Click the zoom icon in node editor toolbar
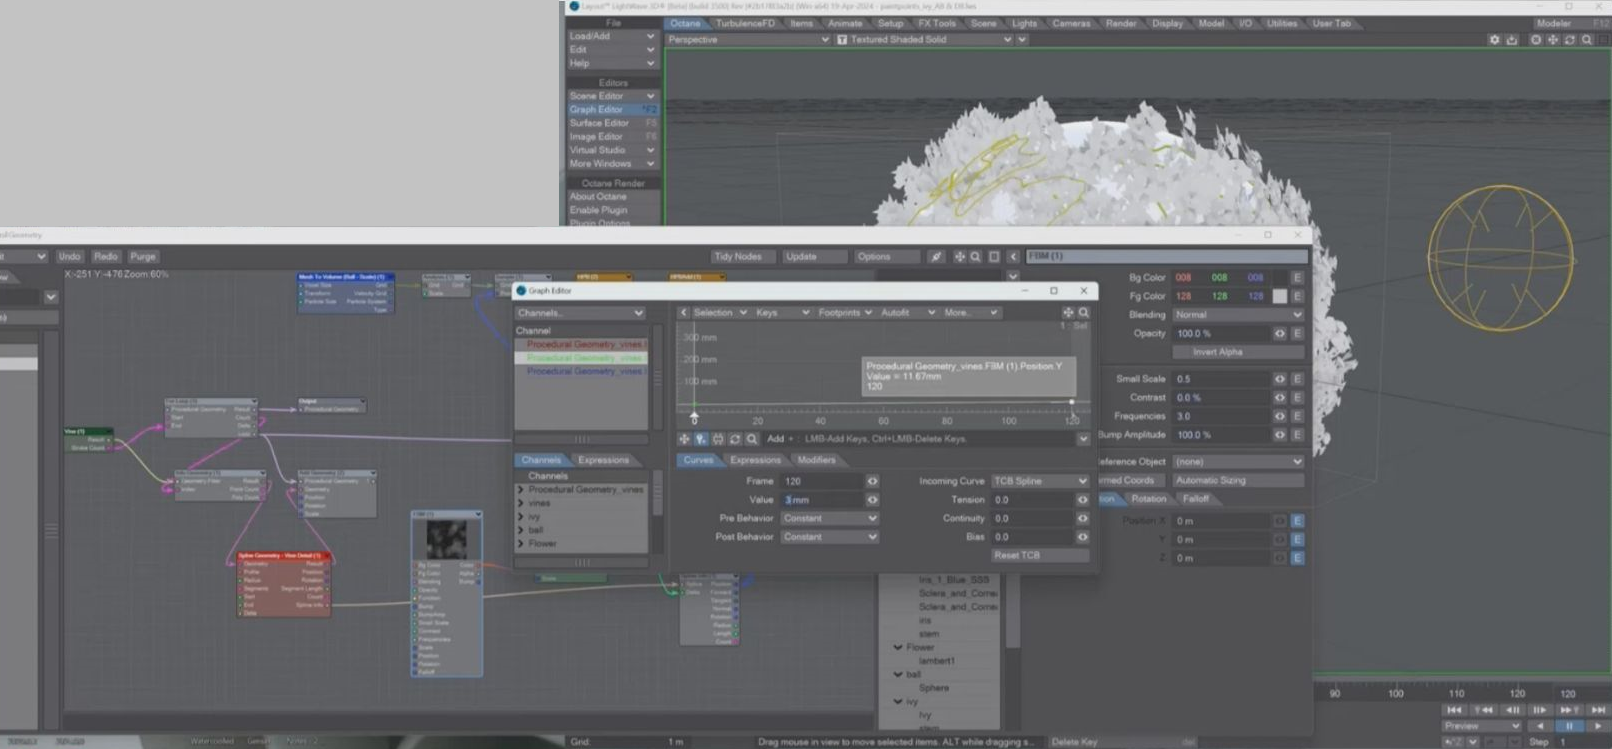The image size is (1612, 749). click(975, 257)
